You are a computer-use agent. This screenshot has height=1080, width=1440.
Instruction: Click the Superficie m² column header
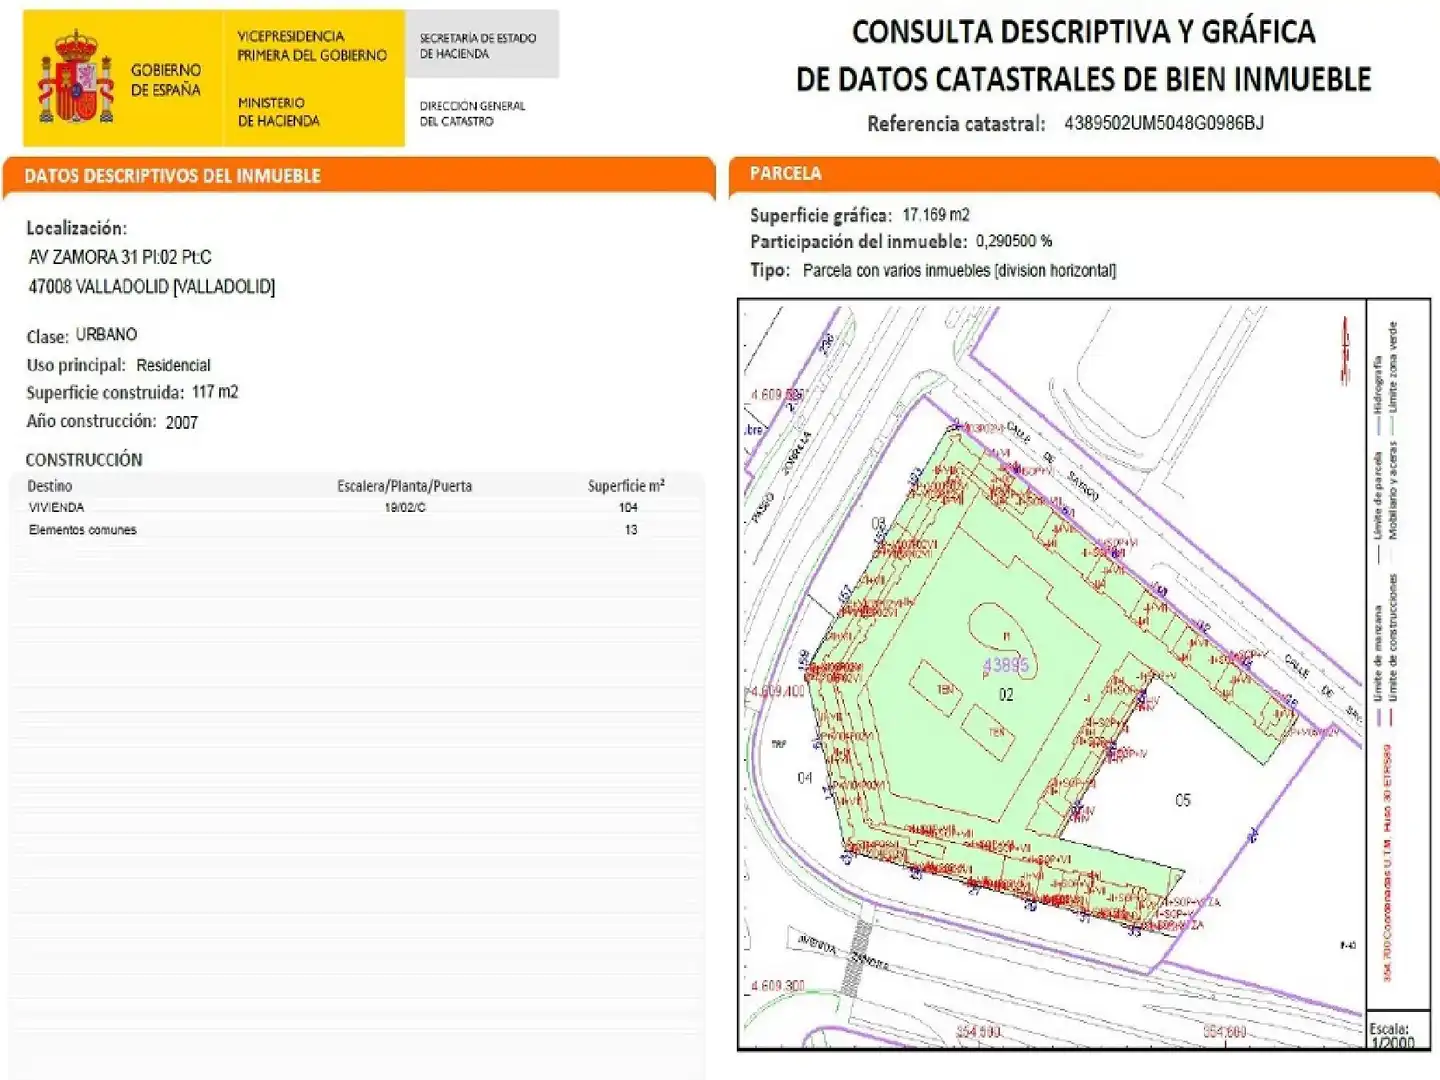click(x=626, y=486)
